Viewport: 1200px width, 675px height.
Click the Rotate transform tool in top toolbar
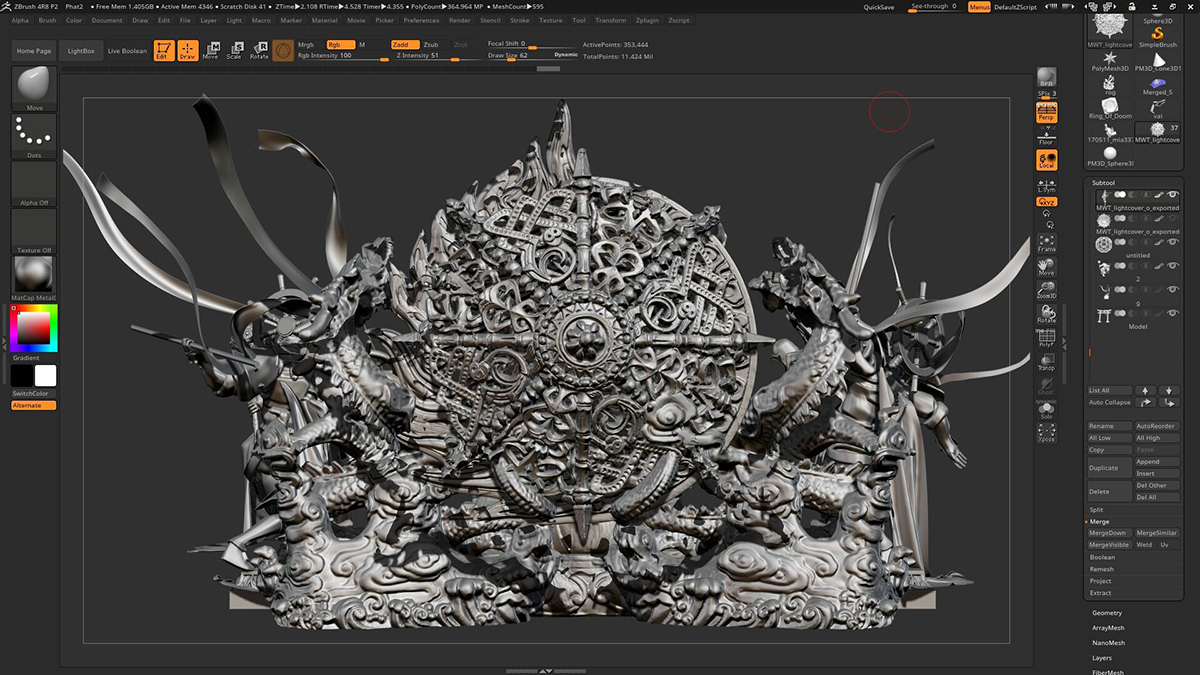(x=259, y=50)
